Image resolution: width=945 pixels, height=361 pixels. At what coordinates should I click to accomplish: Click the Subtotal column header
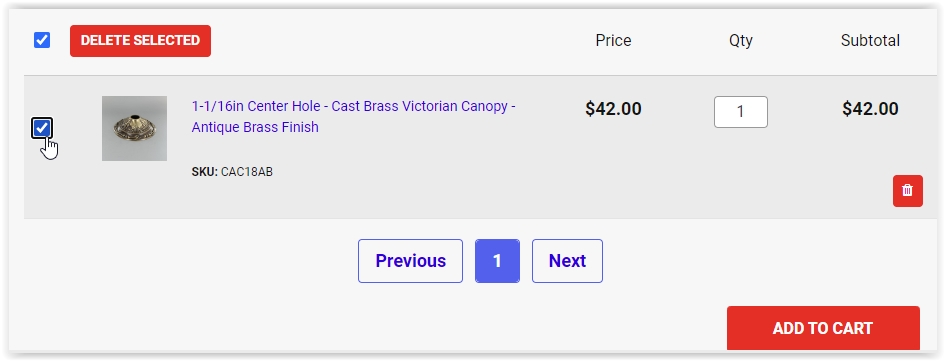[x=870, y=40]
